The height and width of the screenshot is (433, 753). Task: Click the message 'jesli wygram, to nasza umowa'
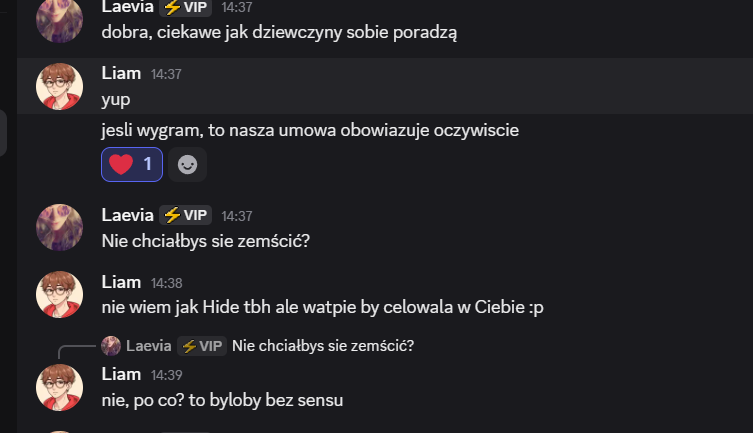pyautogui.click(x=310, y=130)
